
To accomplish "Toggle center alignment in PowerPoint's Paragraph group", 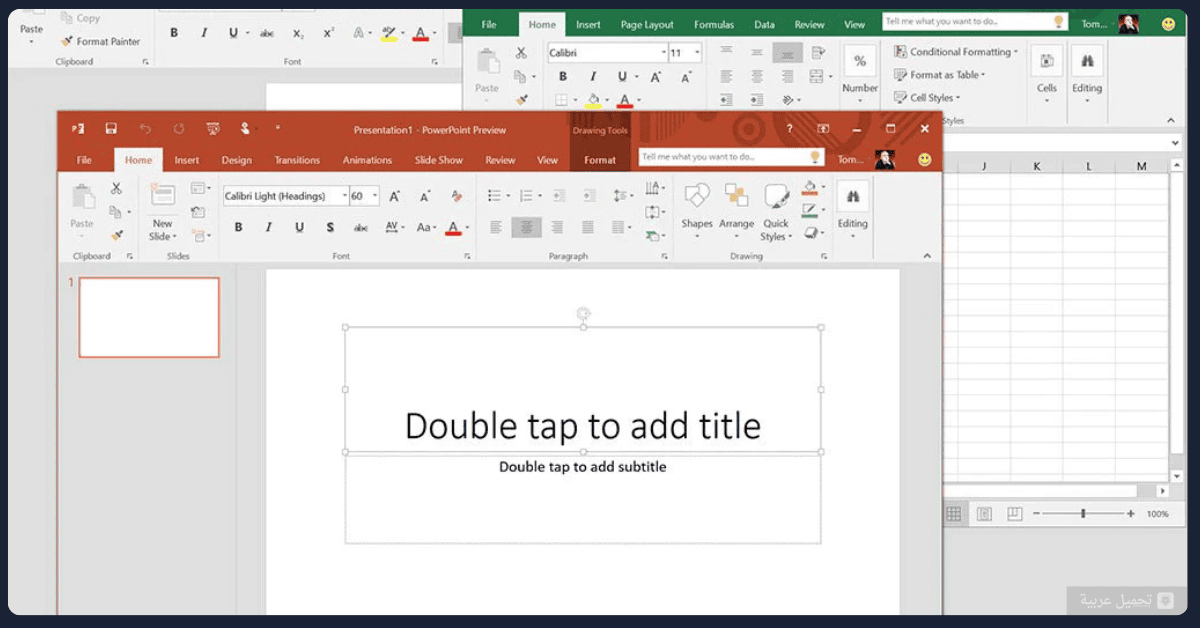I will 527,228.
